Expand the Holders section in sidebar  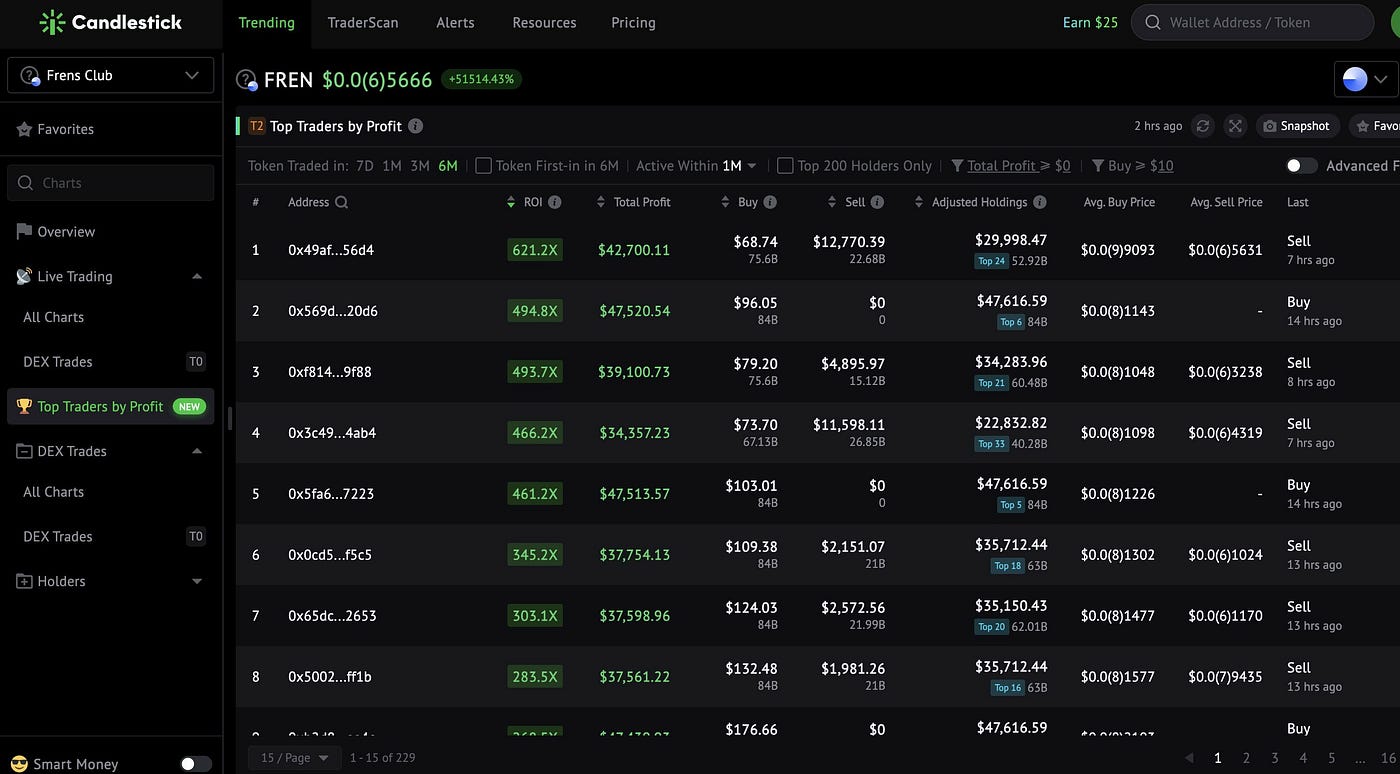pyautogui.click(x=110, y=581)
